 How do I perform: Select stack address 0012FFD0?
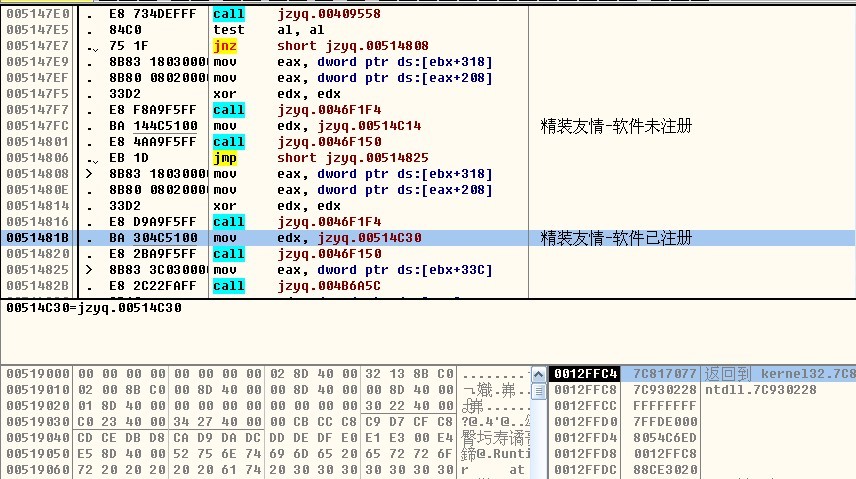click(585, 422)
